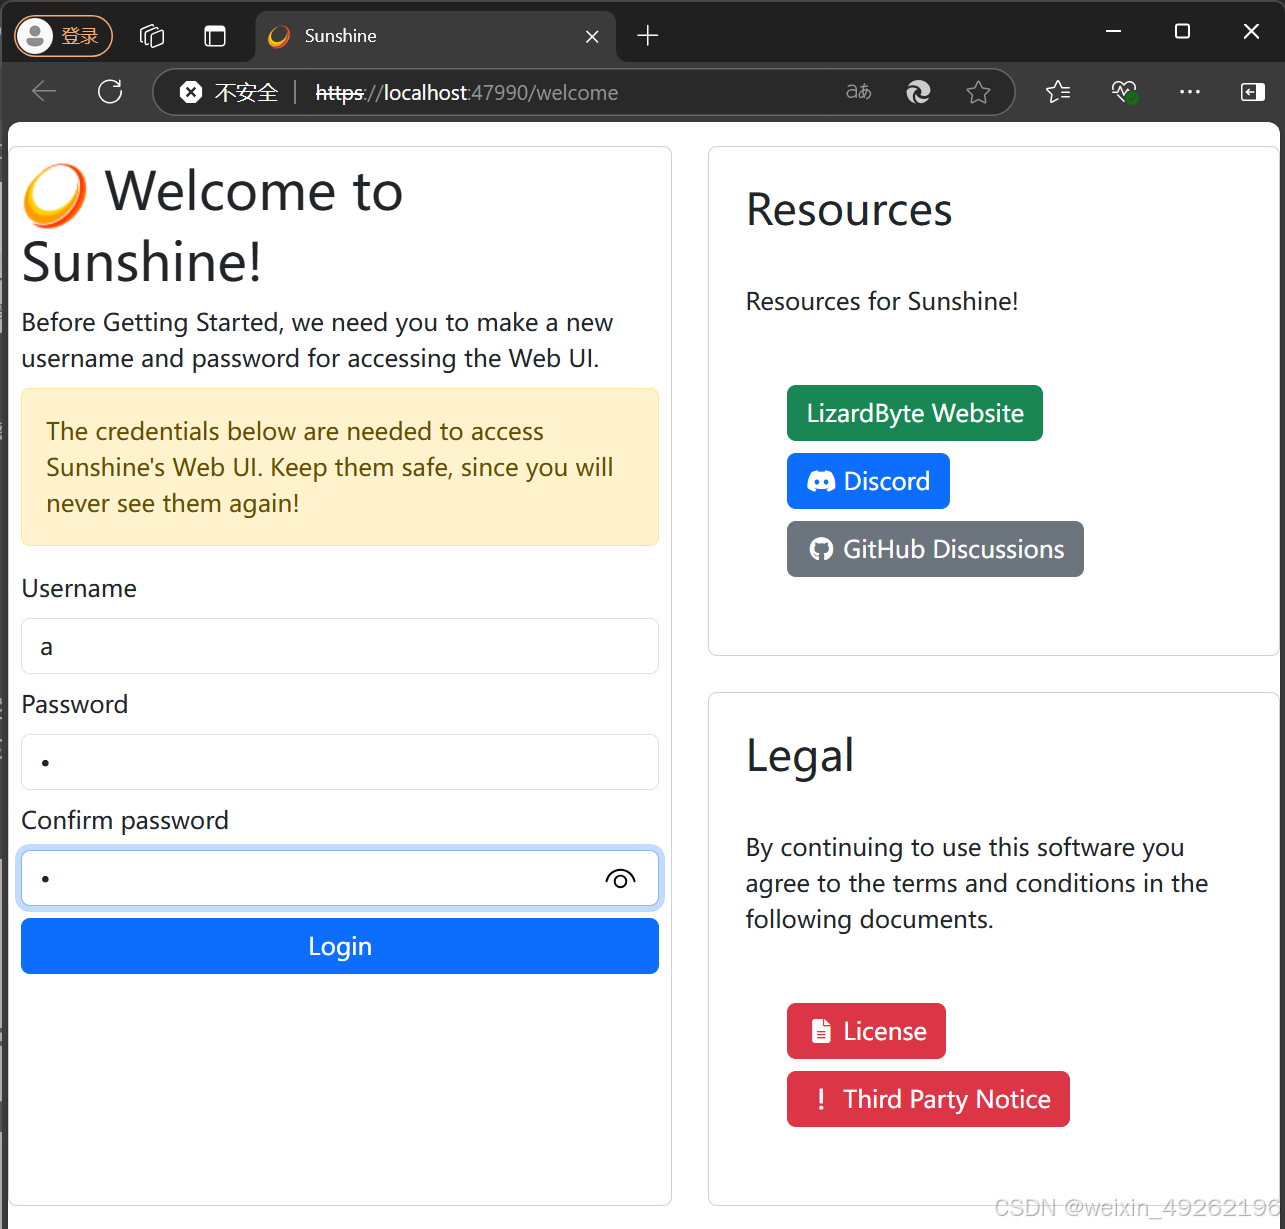Toggle the sidebar panel icon
Screen dimensions: 1285x1229
(1252, 92)
